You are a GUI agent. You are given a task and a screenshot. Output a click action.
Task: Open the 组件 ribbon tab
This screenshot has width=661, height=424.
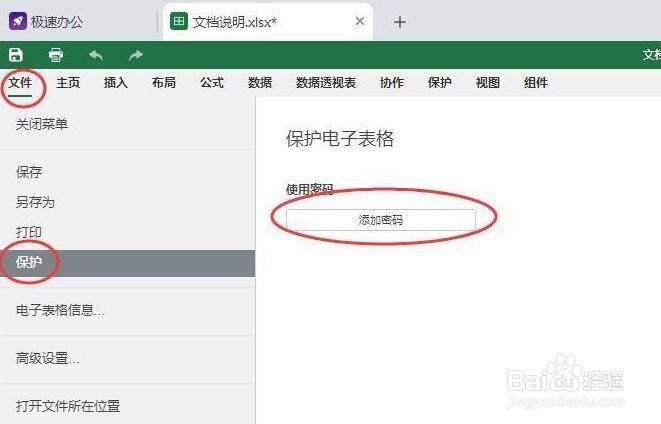(536, 83)
